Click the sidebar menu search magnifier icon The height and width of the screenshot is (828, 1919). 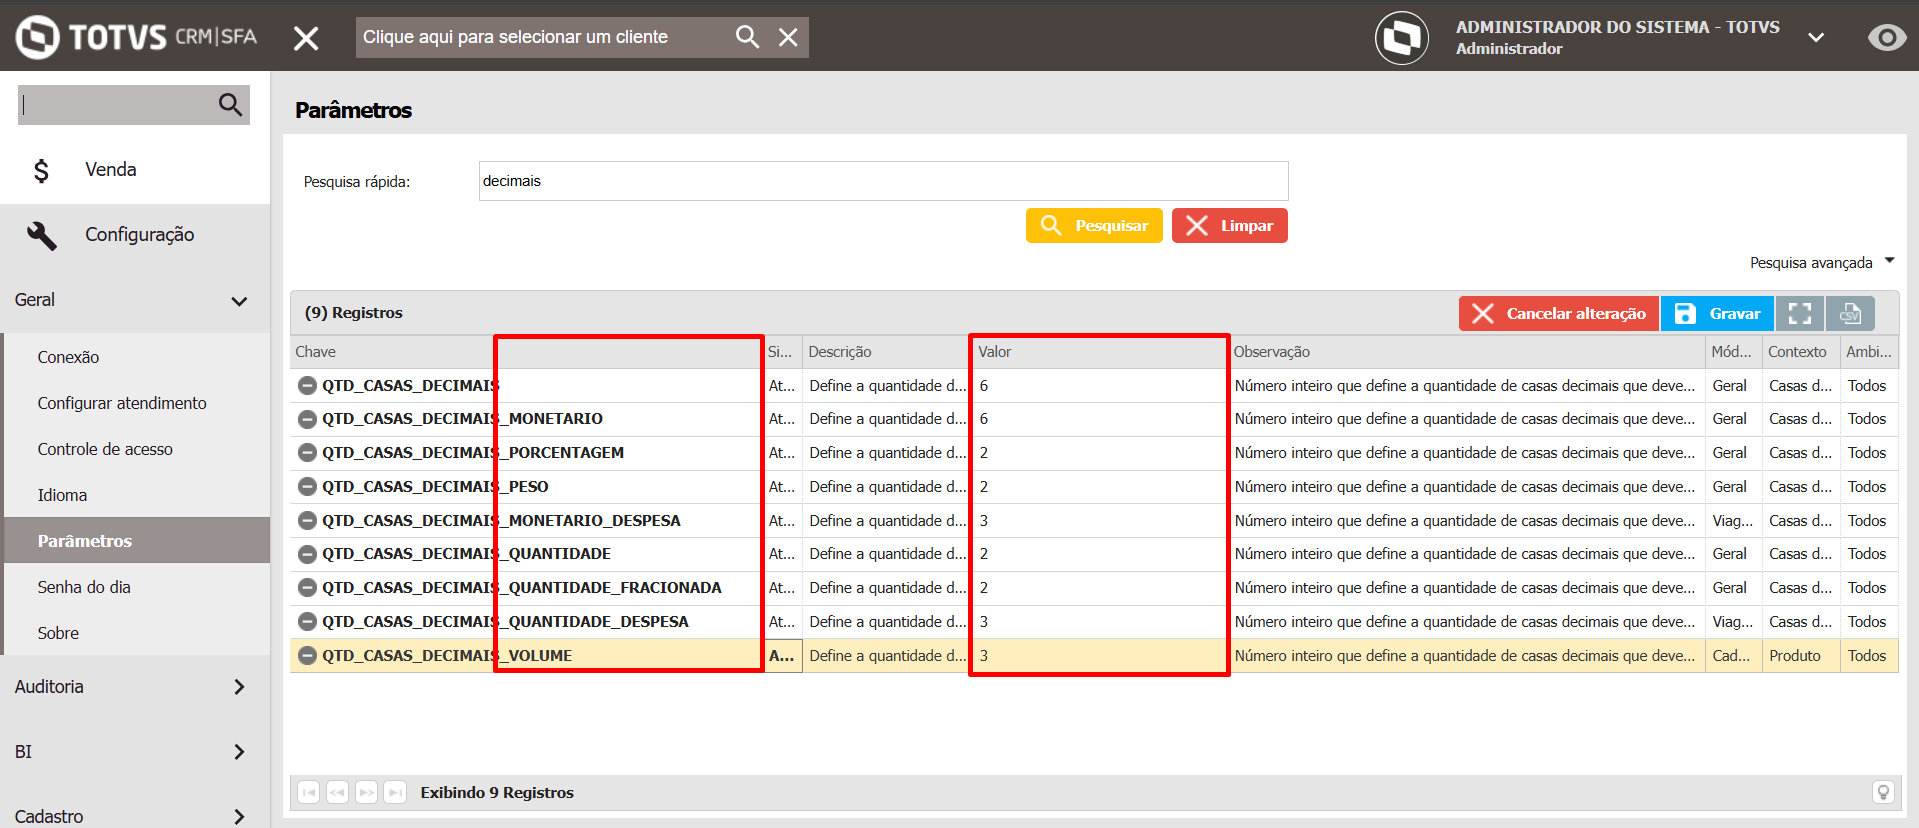[x=230, y=104]
